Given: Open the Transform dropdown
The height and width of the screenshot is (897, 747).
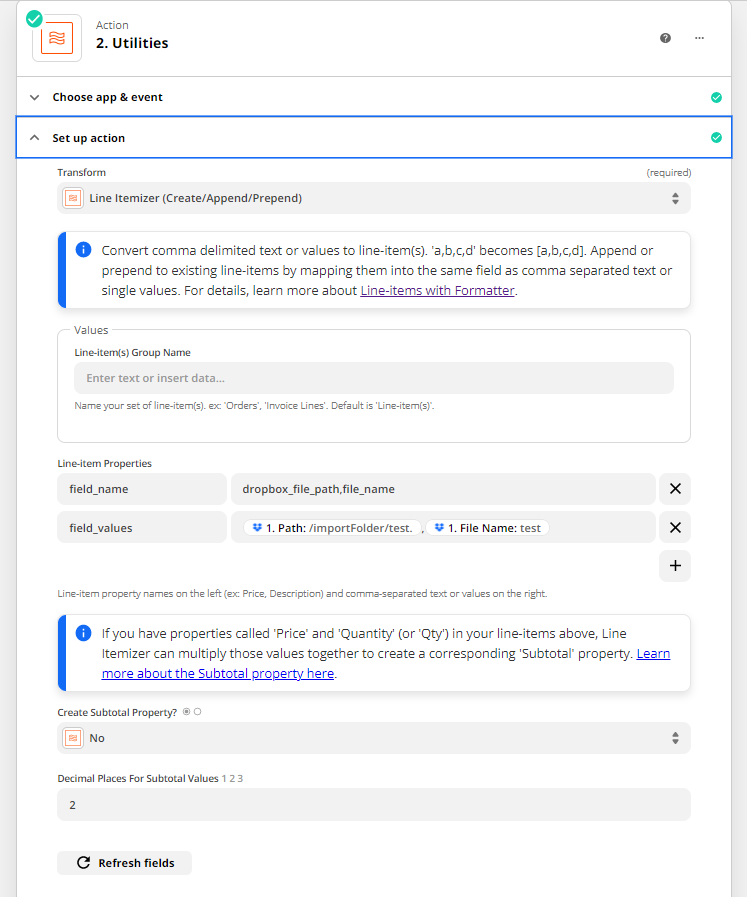Looking at the screenshot, I should pos(374,198).
